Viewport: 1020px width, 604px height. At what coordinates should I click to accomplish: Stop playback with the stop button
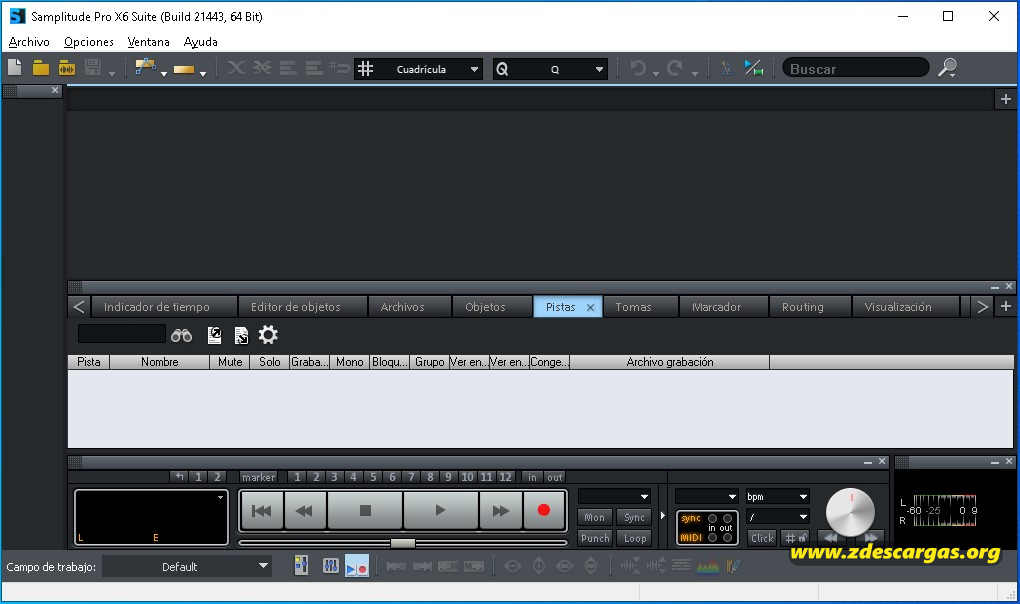tap(365, 510)
